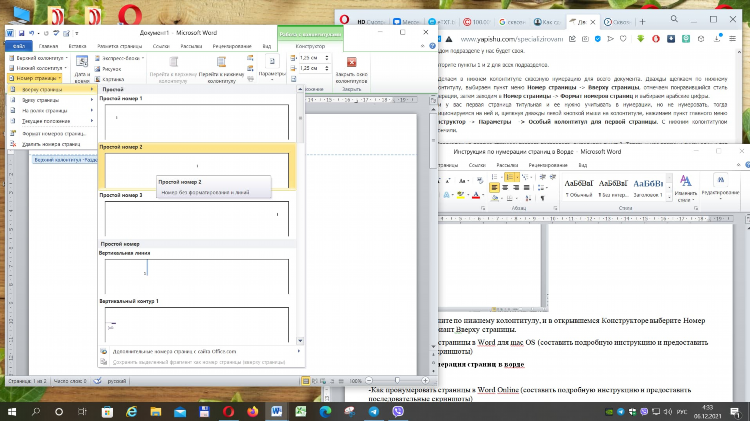
Task: Click the search tabs magnifier in Opera
Action: coord(674,19)
